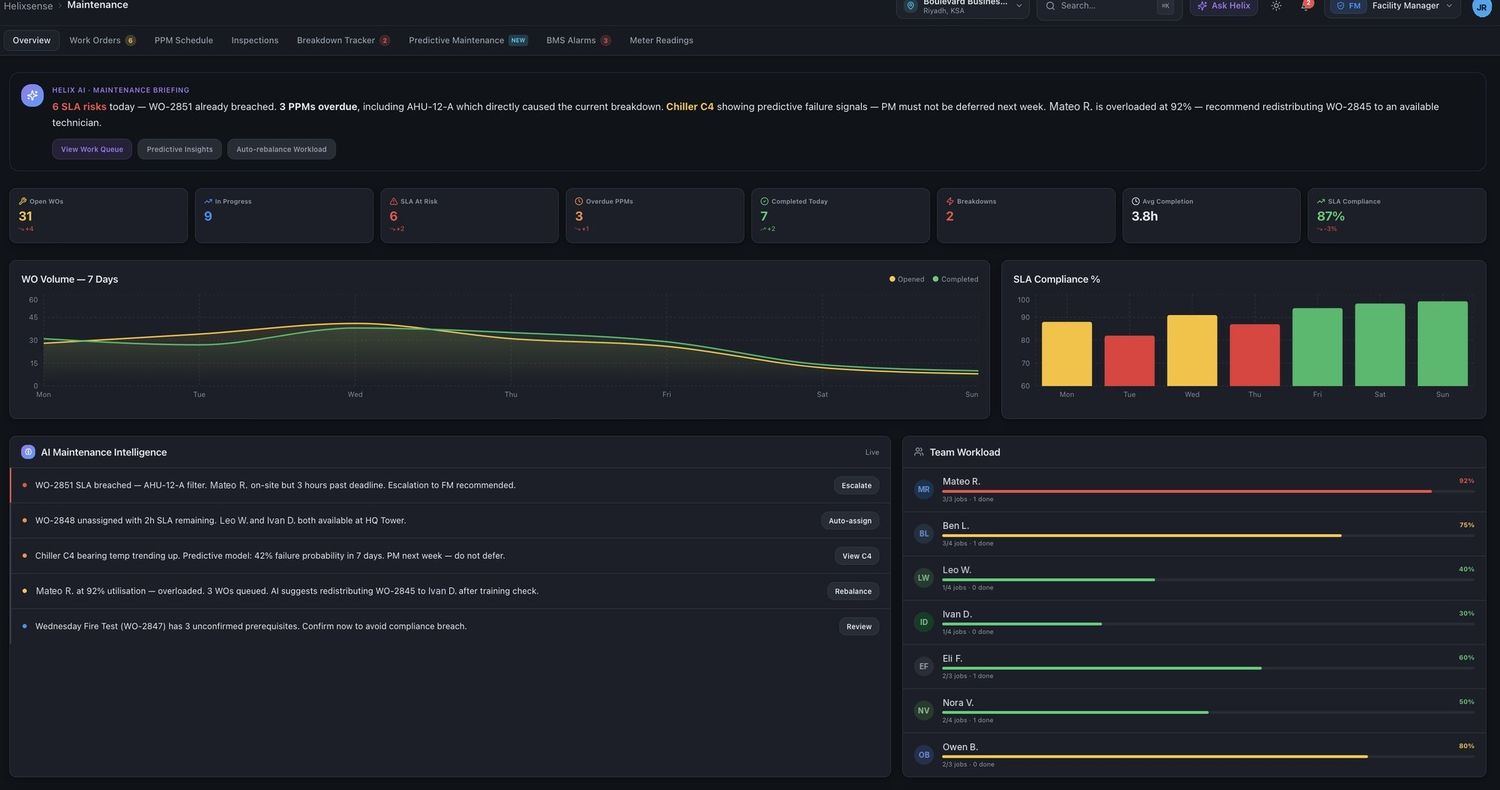1500x790 pixels.
Task: Click the Avg Completion timer icon
Action: (1136, 201)
